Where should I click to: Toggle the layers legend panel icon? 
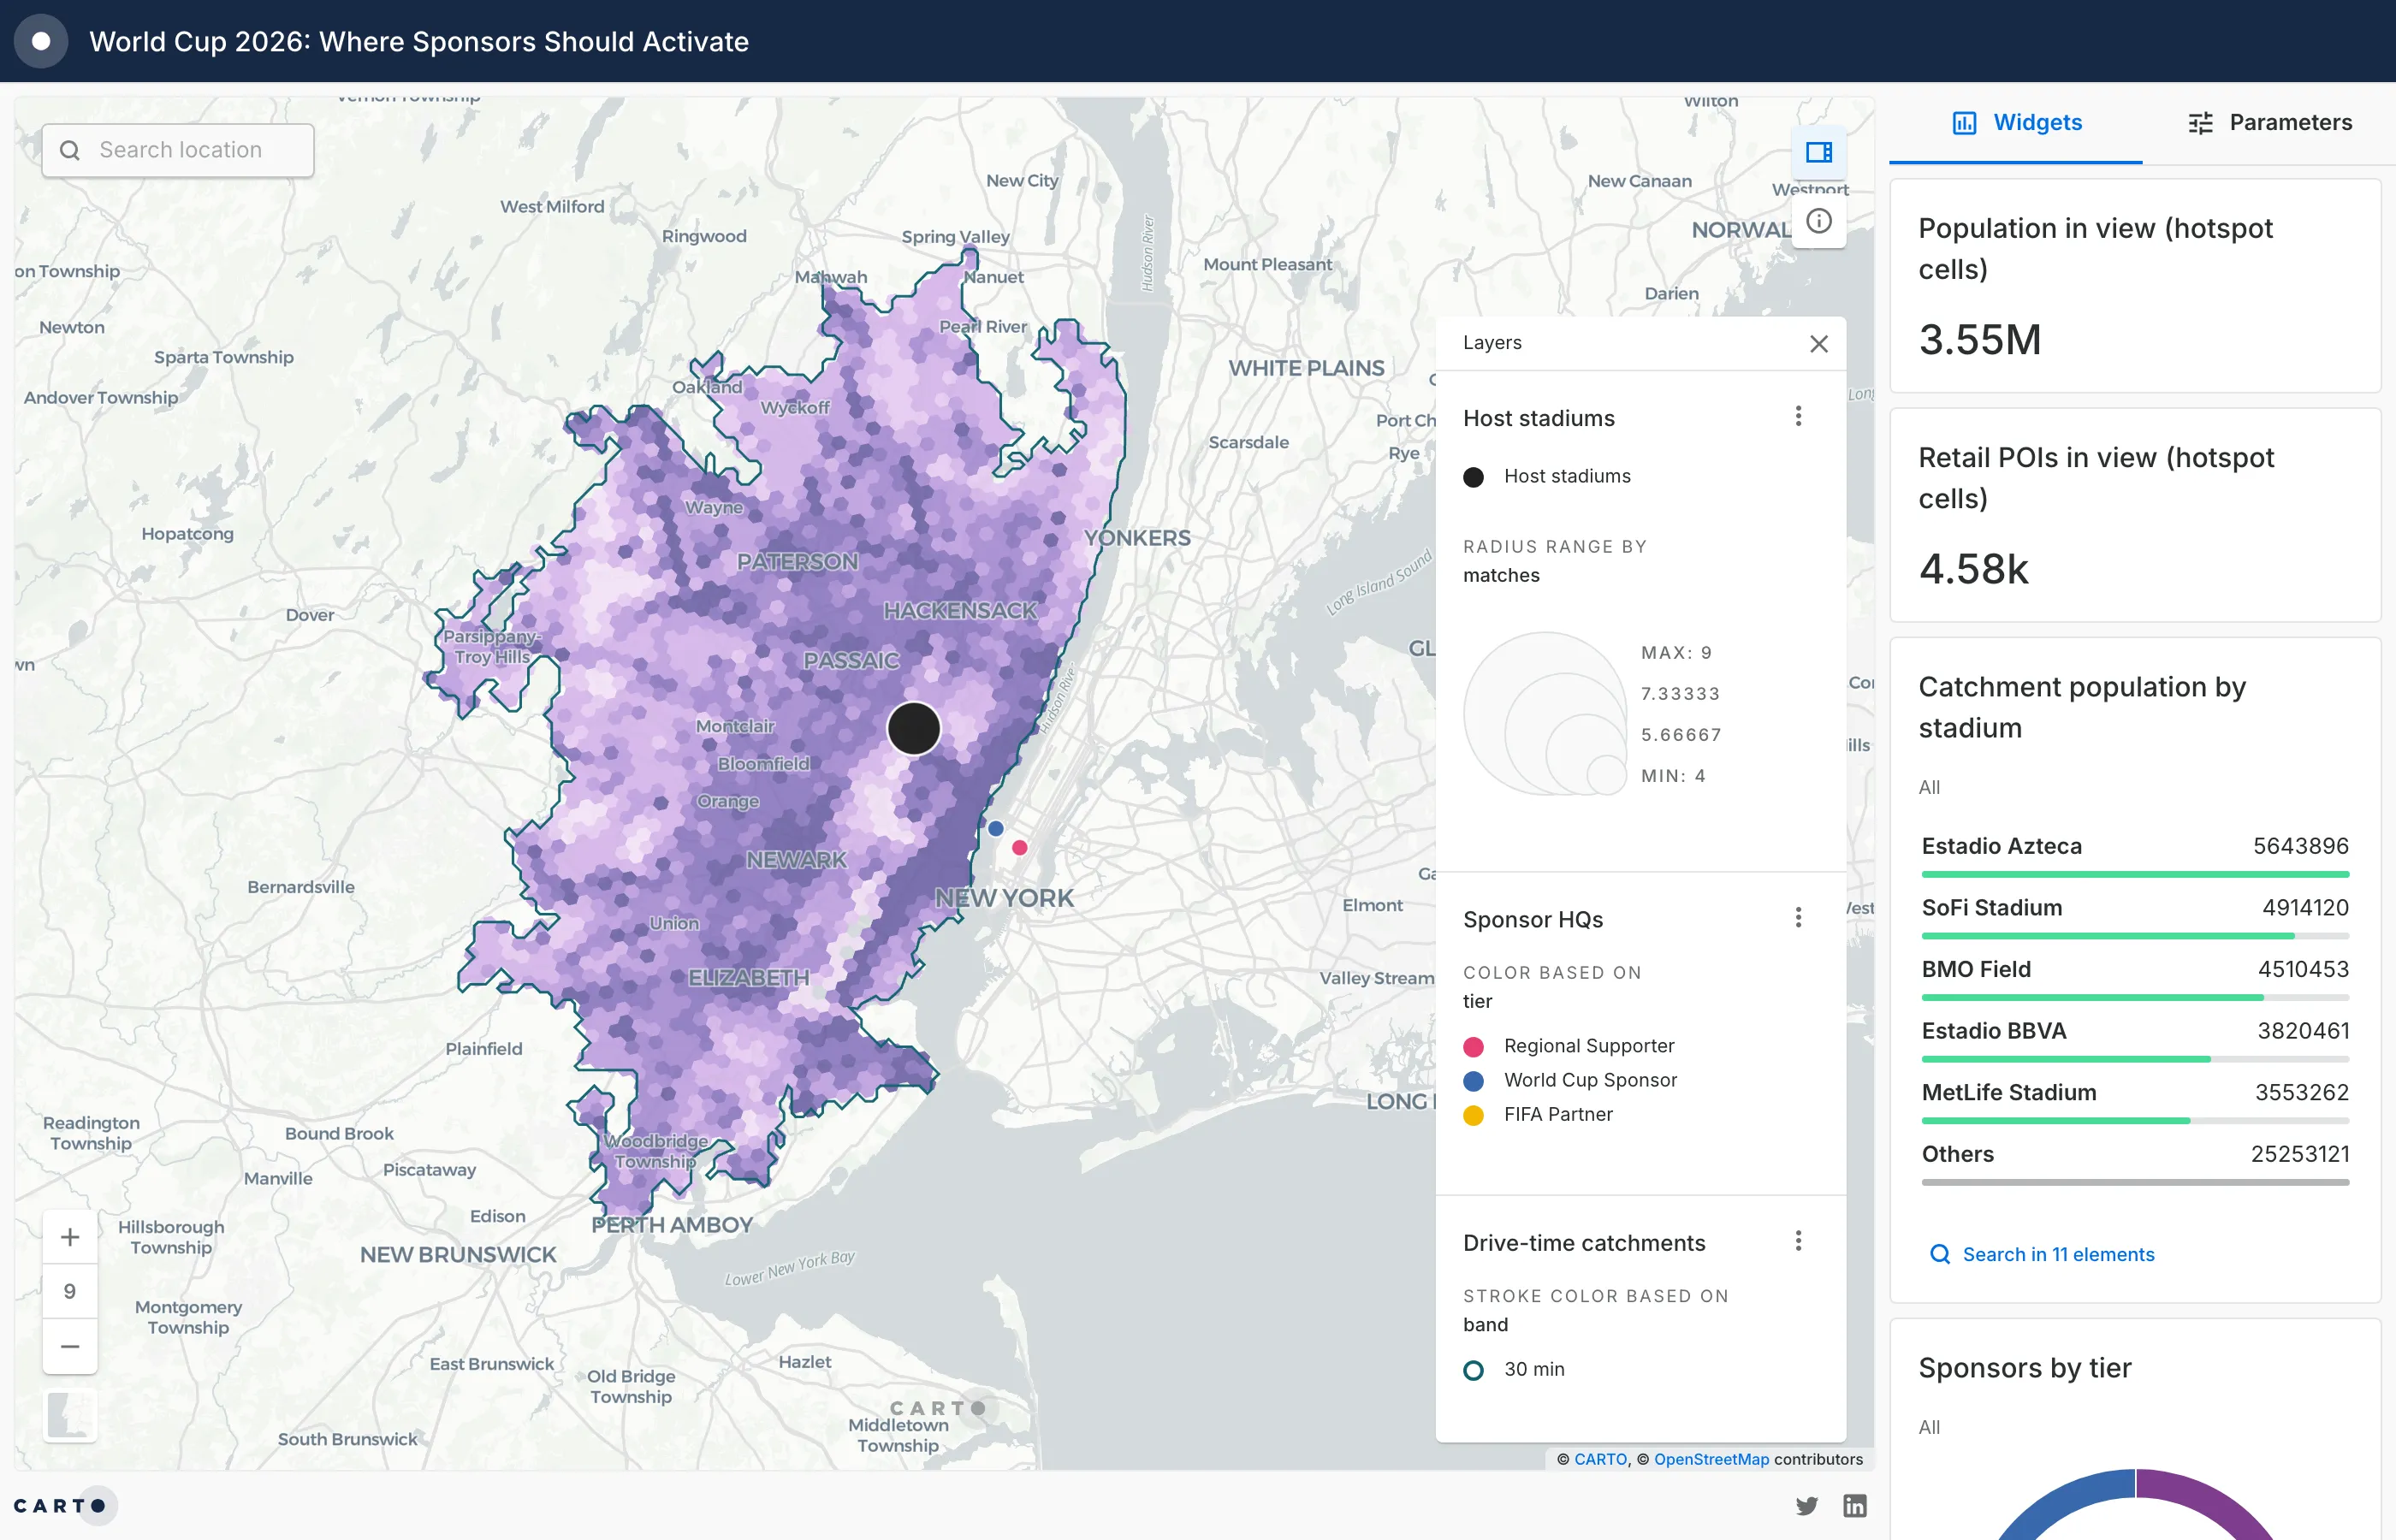pos(1818,152)
